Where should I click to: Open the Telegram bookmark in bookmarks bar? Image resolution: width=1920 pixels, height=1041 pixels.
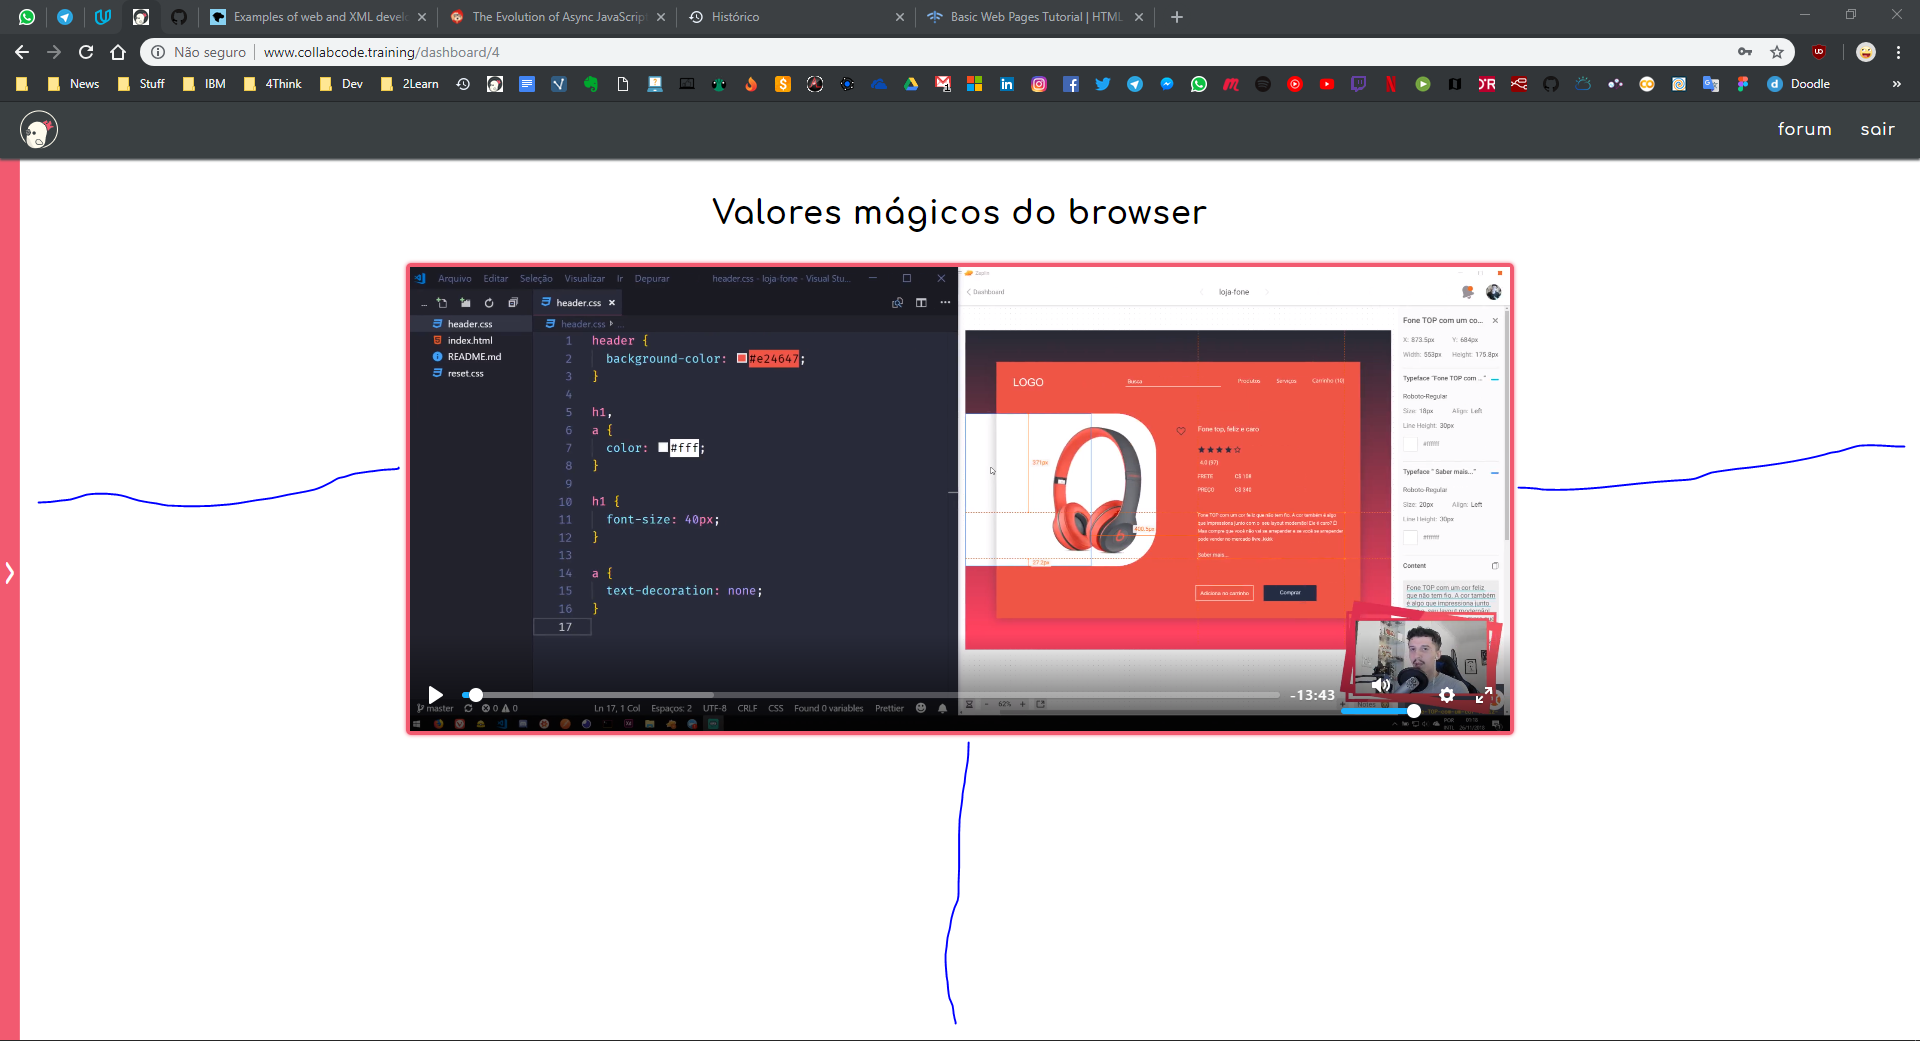pos(1135,84)
